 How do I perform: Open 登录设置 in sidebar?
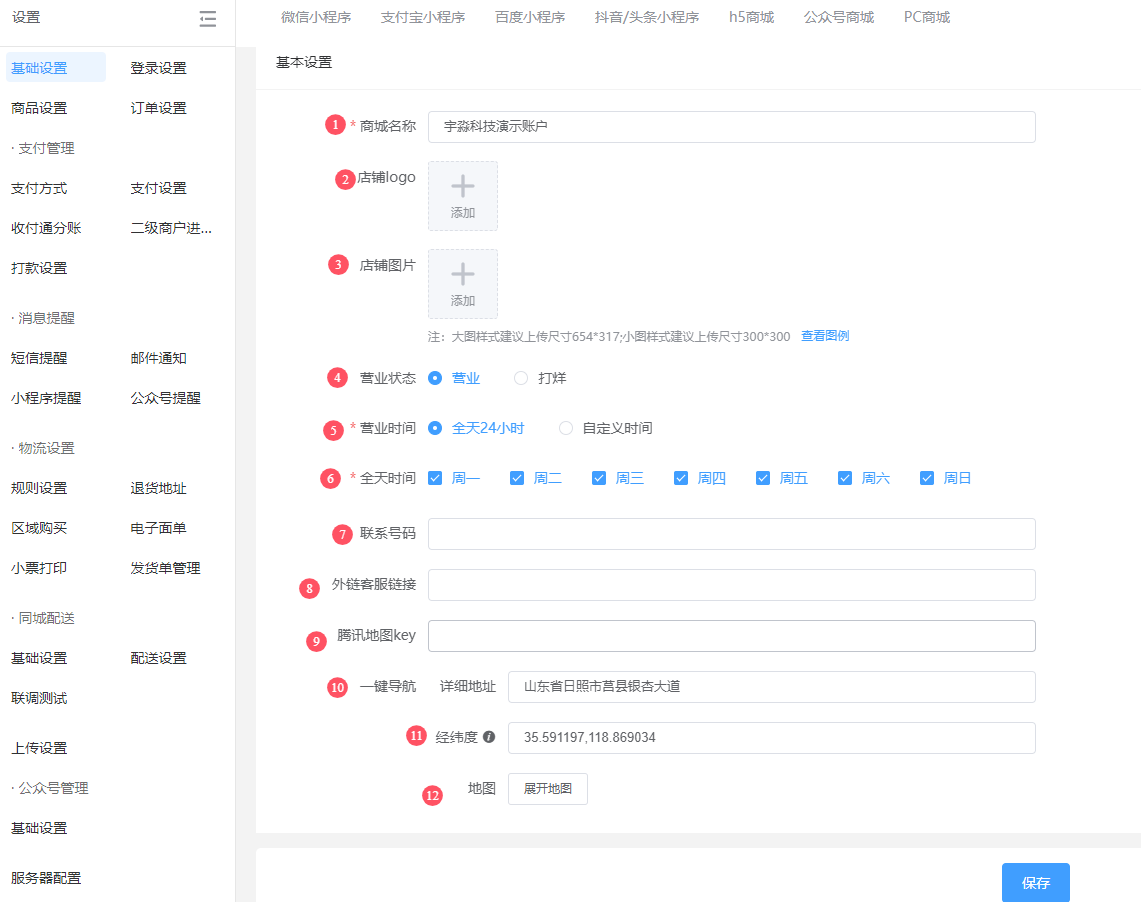click(159, 68)
